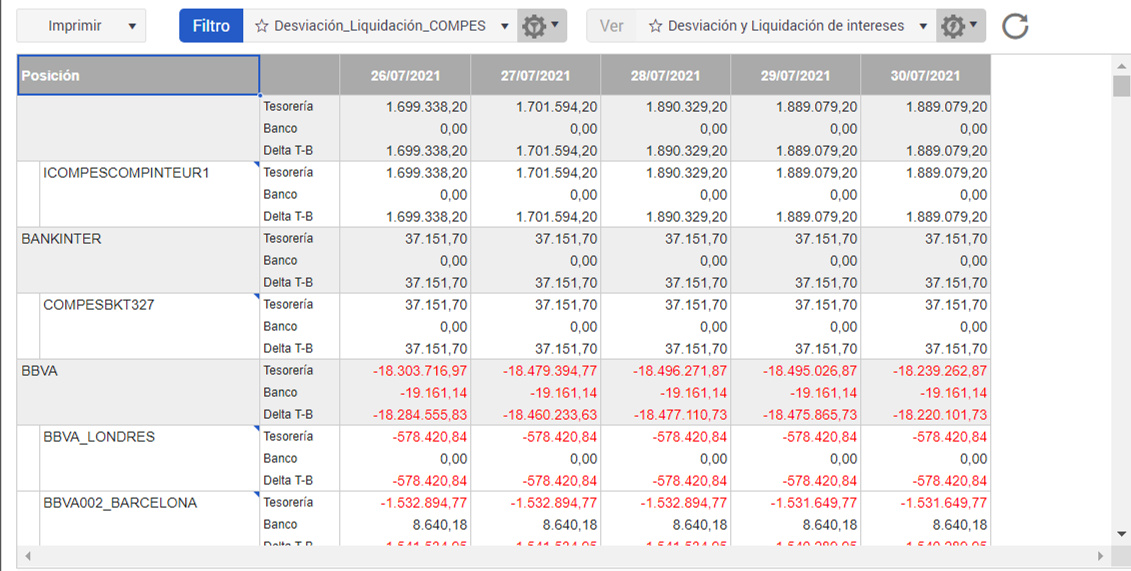Click the Ver button
The image size is (1131, 571).
612,26
